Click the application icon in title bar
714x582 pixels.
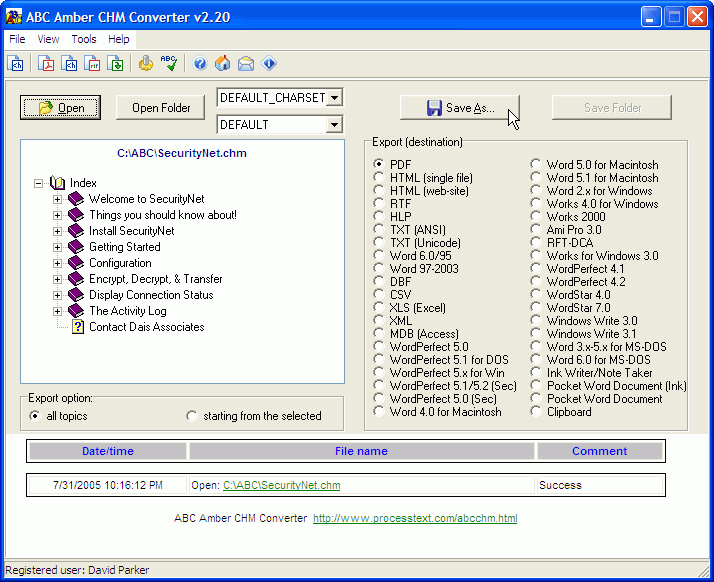(x=14, y=17)
